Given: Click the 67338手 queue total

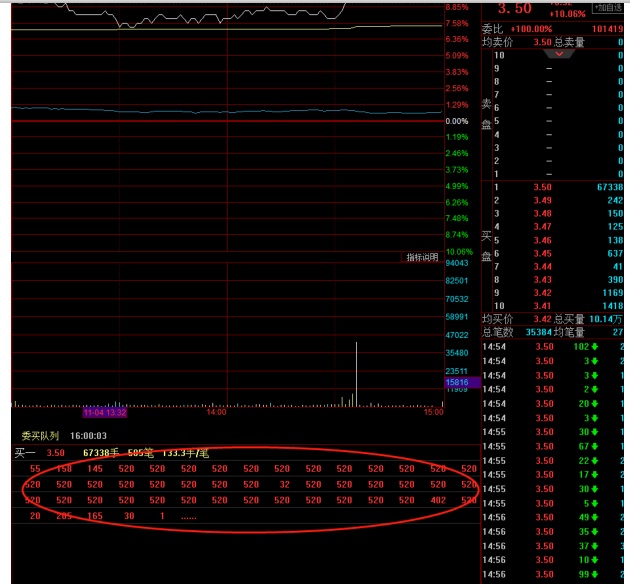Looking at the screenshot, I should pyautogui.click(x=101, y=453).
